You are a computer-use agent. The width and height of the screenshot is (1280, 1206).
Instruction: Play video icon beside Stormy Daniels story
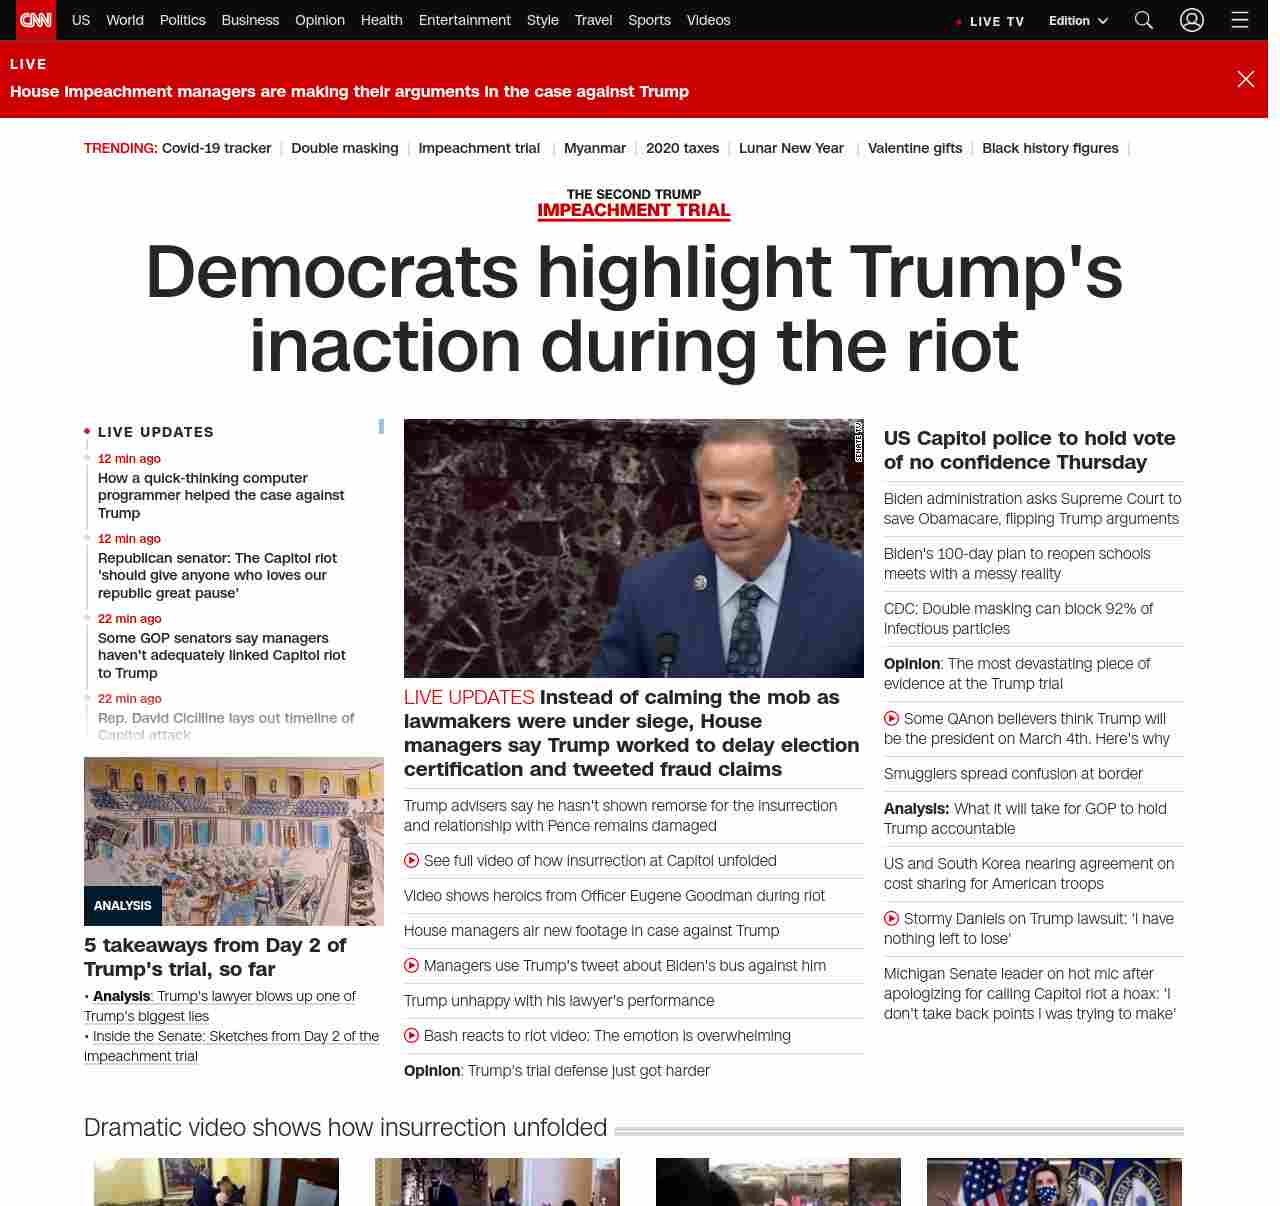(891, 918)
